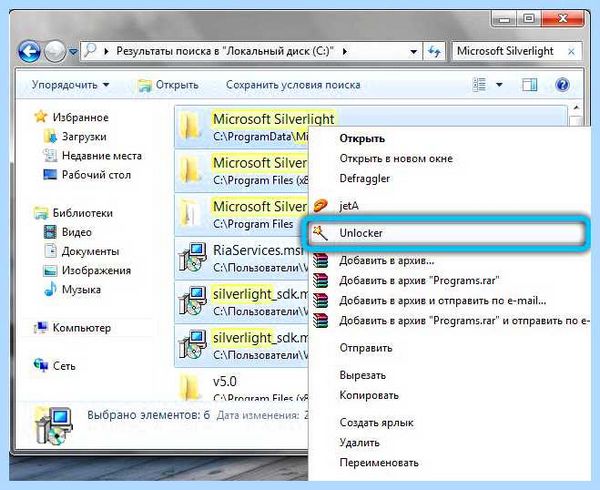Select Компьютер in navigation pane
This screenshot has width=600, height=490.
tap(82, 328)
